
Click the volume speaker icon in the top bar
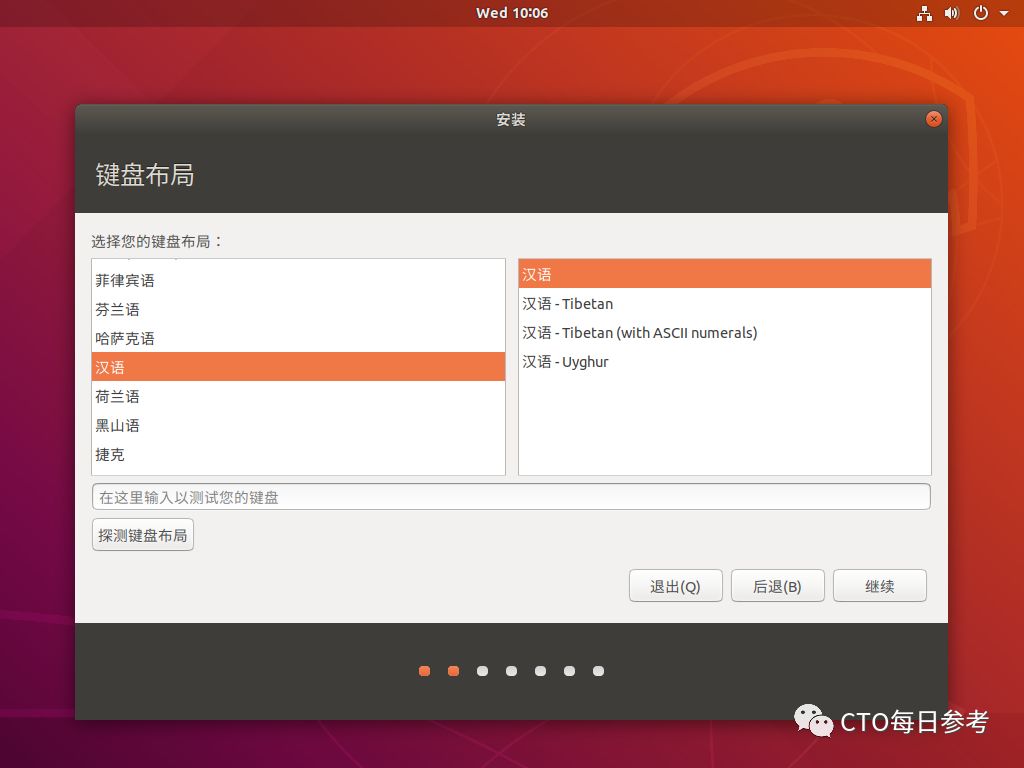[x=950, y=13]
